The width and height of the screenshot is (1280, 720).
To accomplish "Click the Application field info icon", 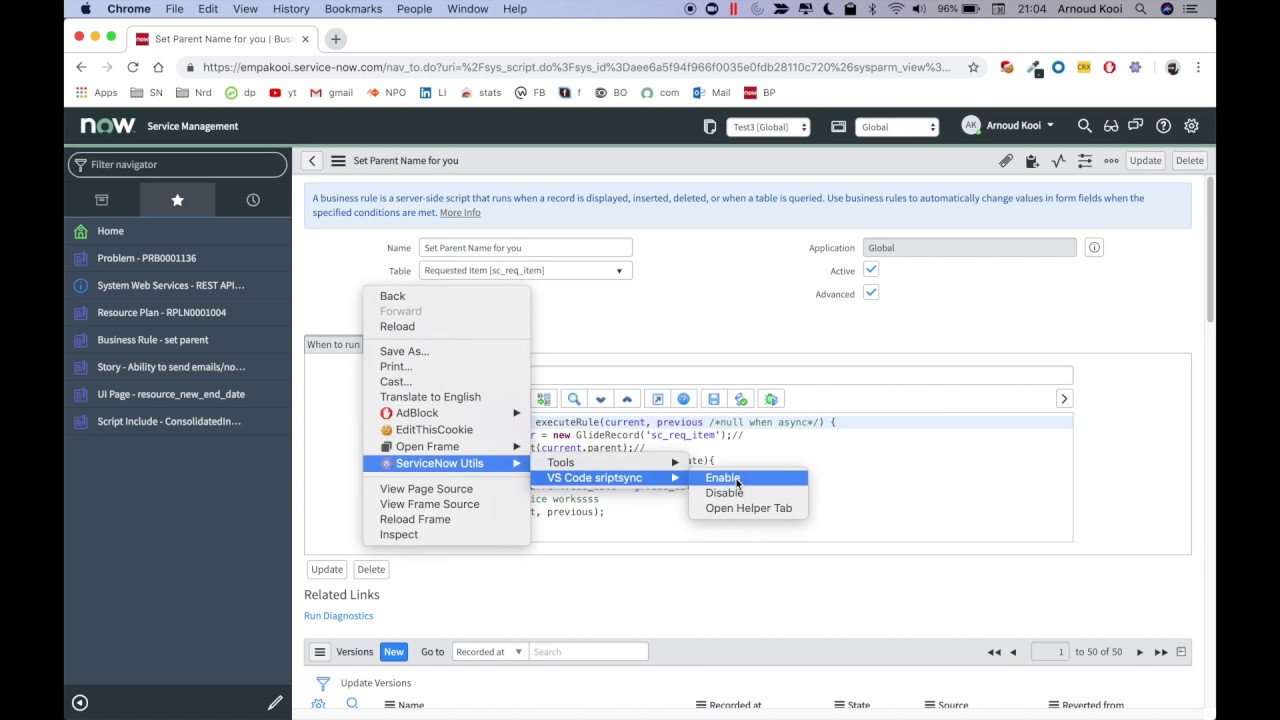I will [1094, 248].
